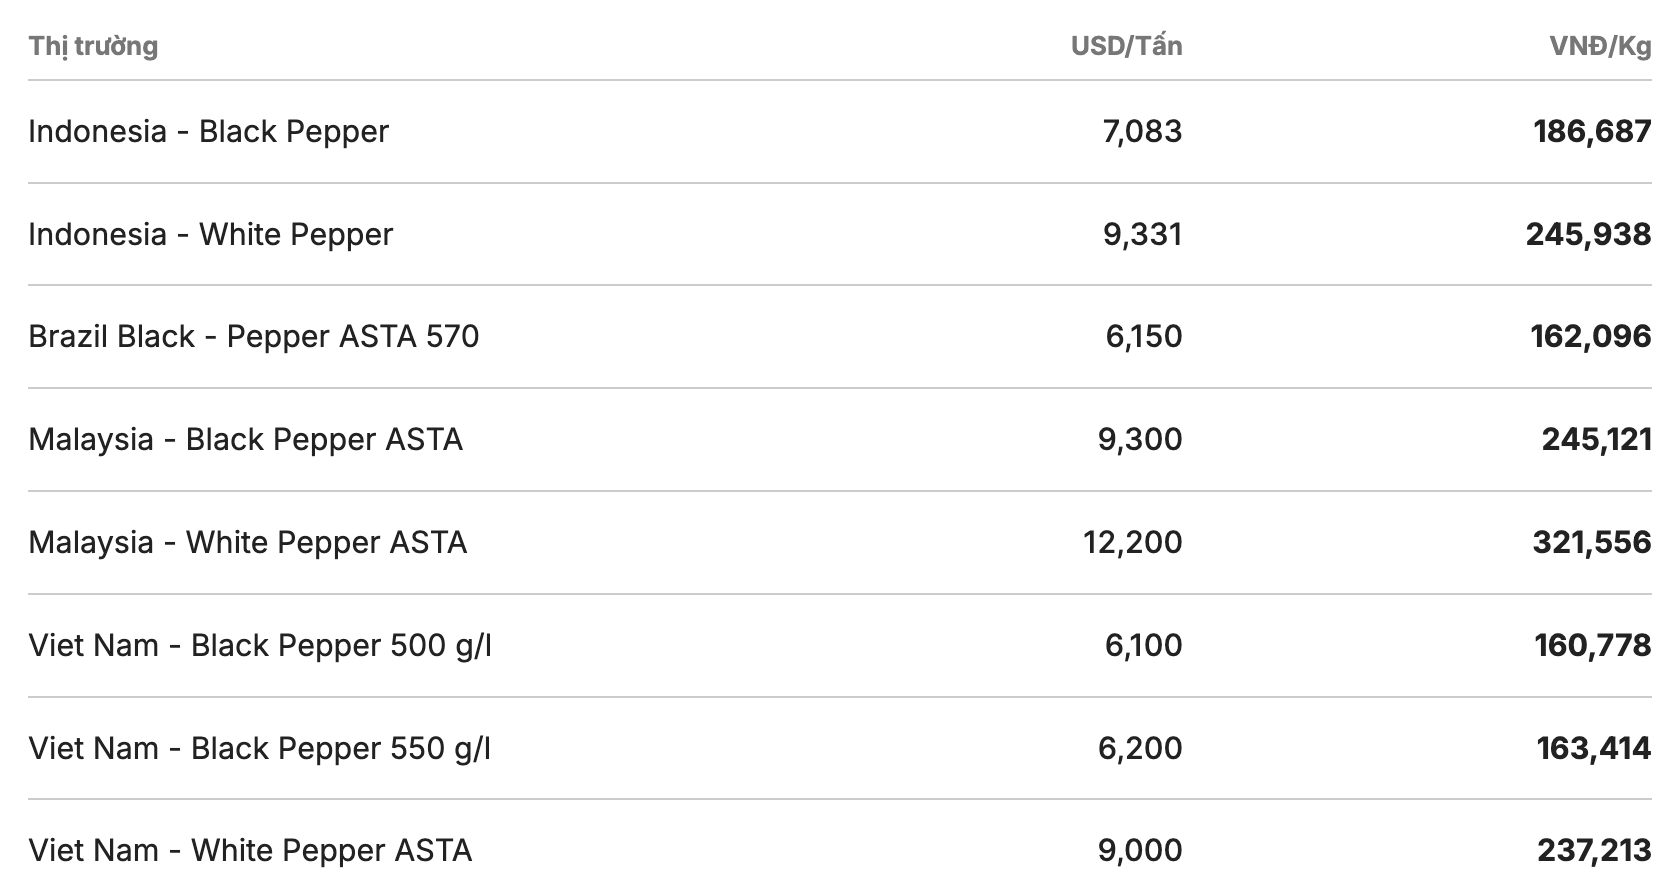Click the VNĐ/Kg column header

[x=1600, y=46]
